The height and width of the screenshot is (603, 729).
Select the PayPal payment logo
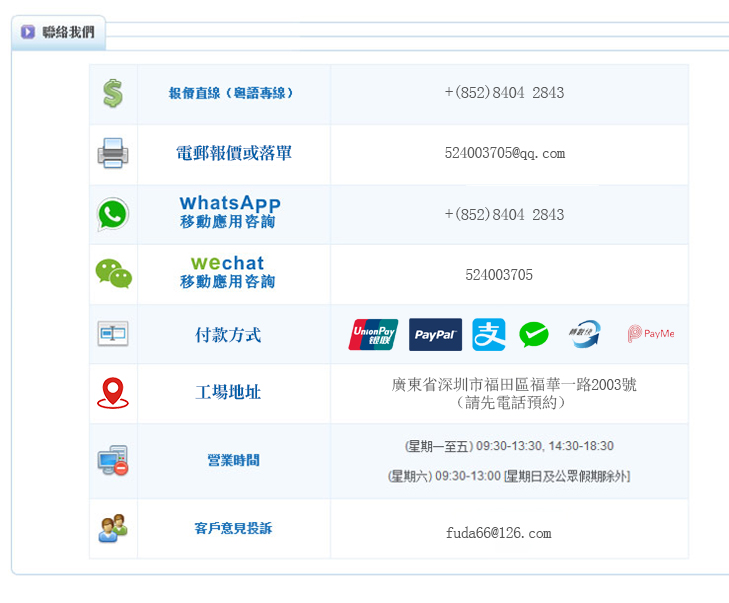[436, 334]
